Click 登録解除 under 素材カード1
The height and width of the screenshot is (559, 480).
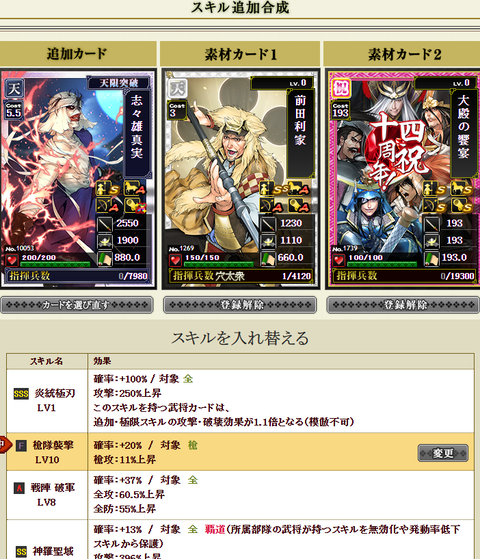[240, 305]
